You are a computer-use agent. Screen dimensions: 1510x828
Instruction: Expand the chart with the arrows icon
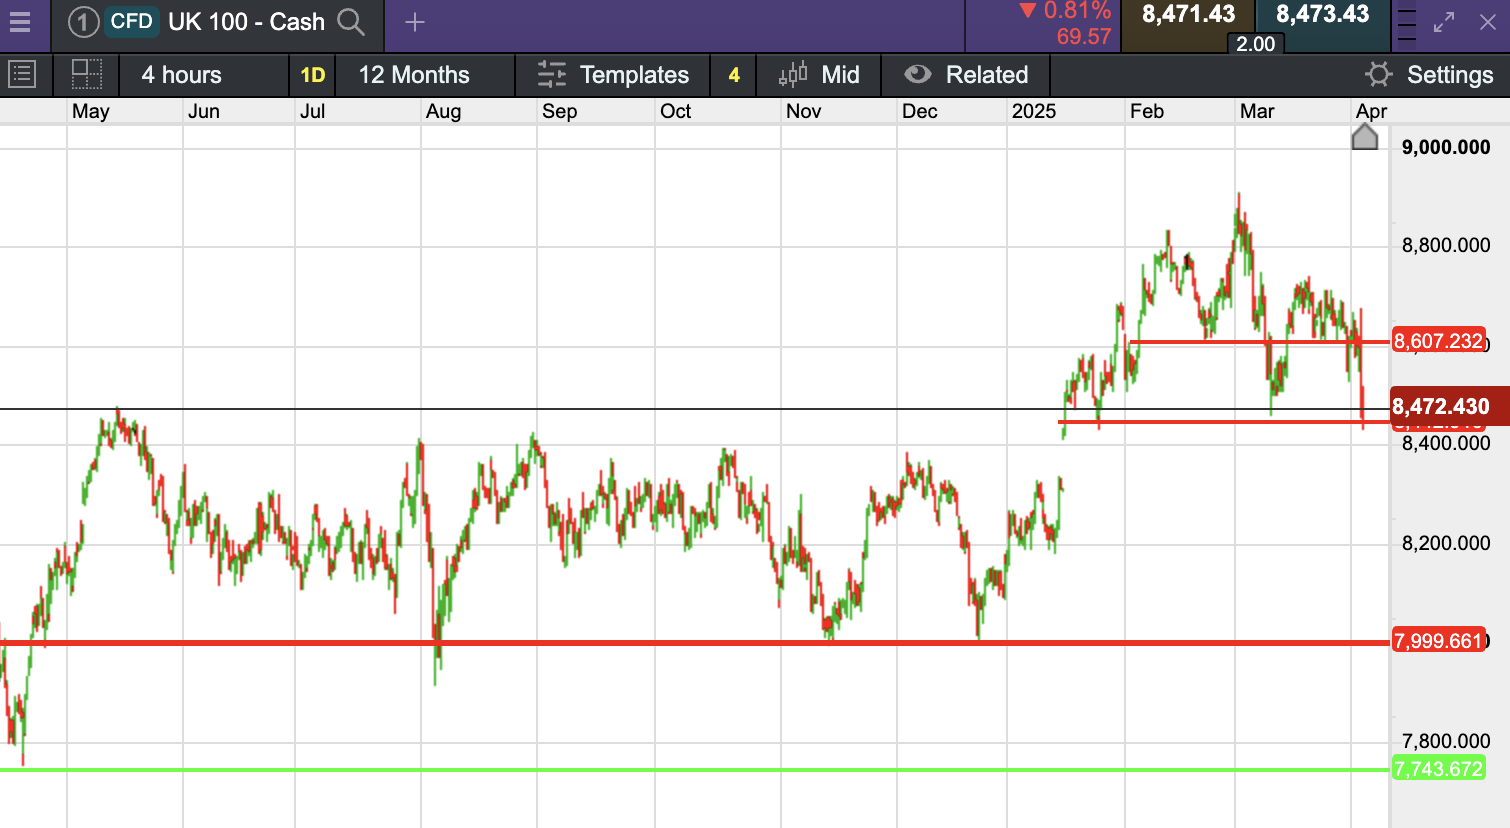point(1444,22)
